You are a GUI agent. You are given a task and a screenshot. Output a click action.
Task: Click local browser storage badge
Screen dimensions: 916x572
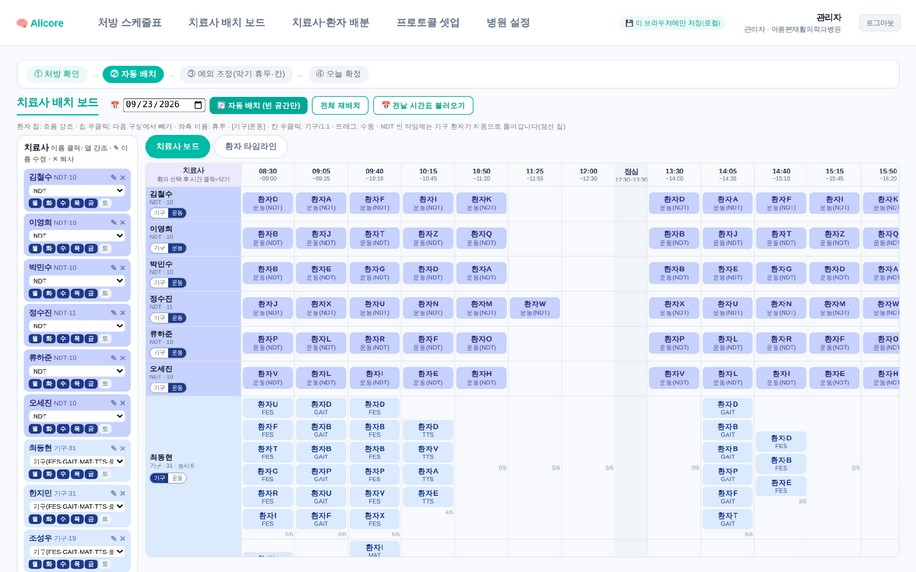[672, 23]
